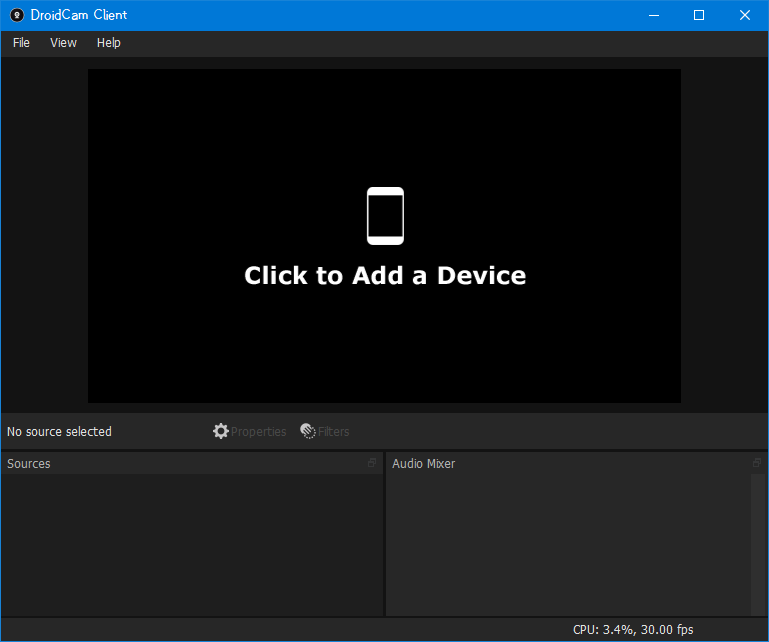
Task: Click the Properties gear icon
Action: [x=221, y=431]
